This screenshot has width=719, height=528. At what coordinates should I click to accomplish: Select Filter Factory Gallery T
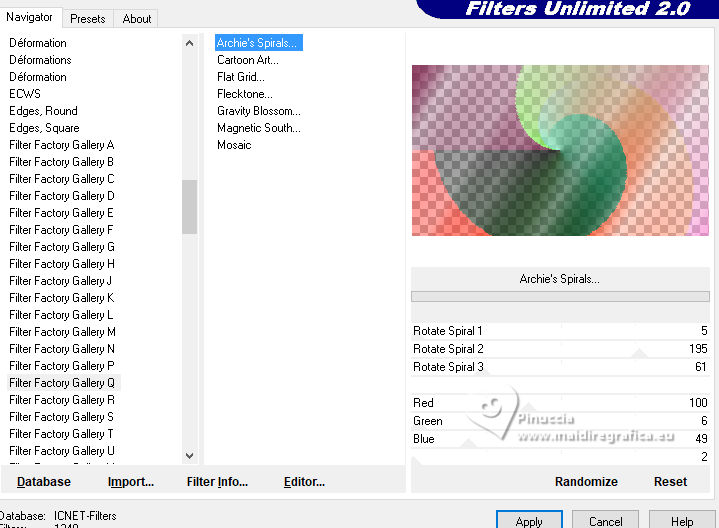(x=61, y=433)
